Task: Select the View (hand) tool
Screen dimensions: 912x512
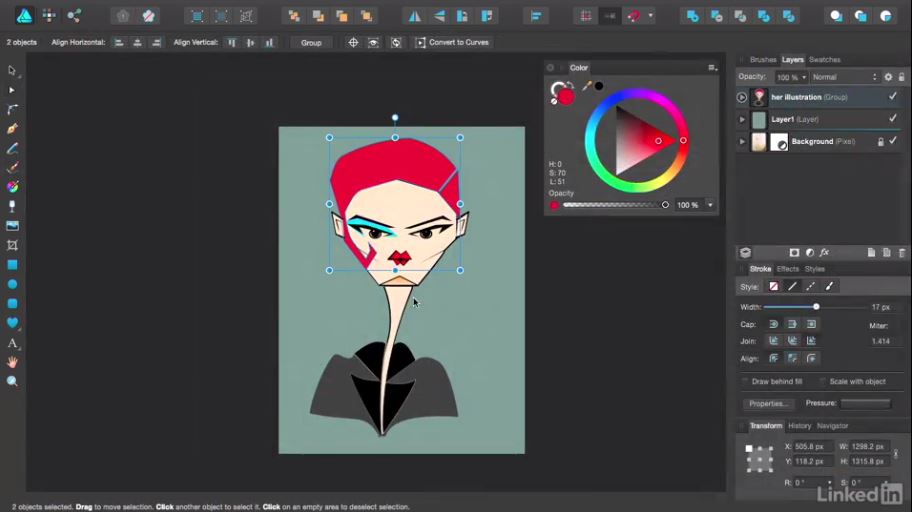Action: coord(12,362)
